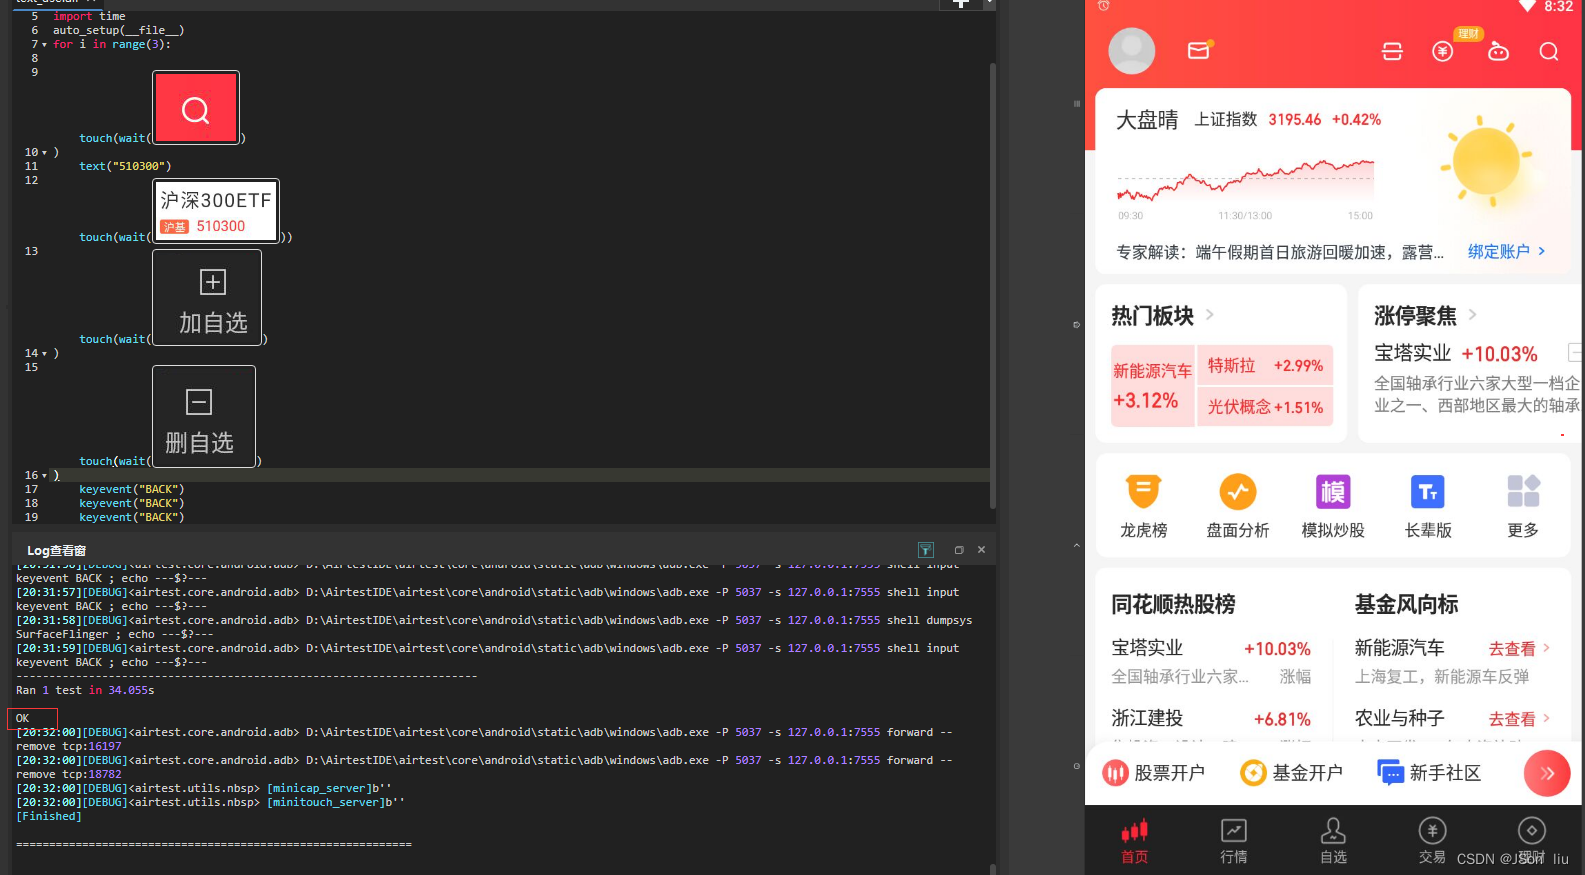The width and height of the screenshot is (1585, 875).
Task: Tap the 新手社区 button
Action: (x=1430, y=773)
